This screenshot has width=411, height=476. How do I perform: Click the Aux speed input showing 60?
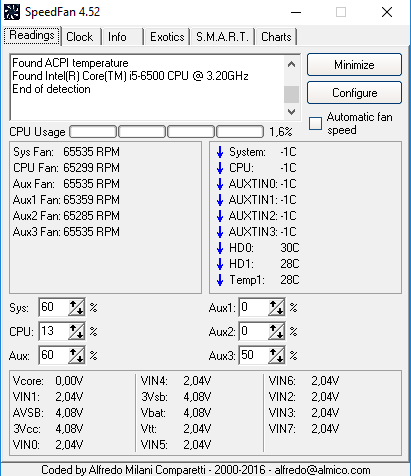[54, 355]
